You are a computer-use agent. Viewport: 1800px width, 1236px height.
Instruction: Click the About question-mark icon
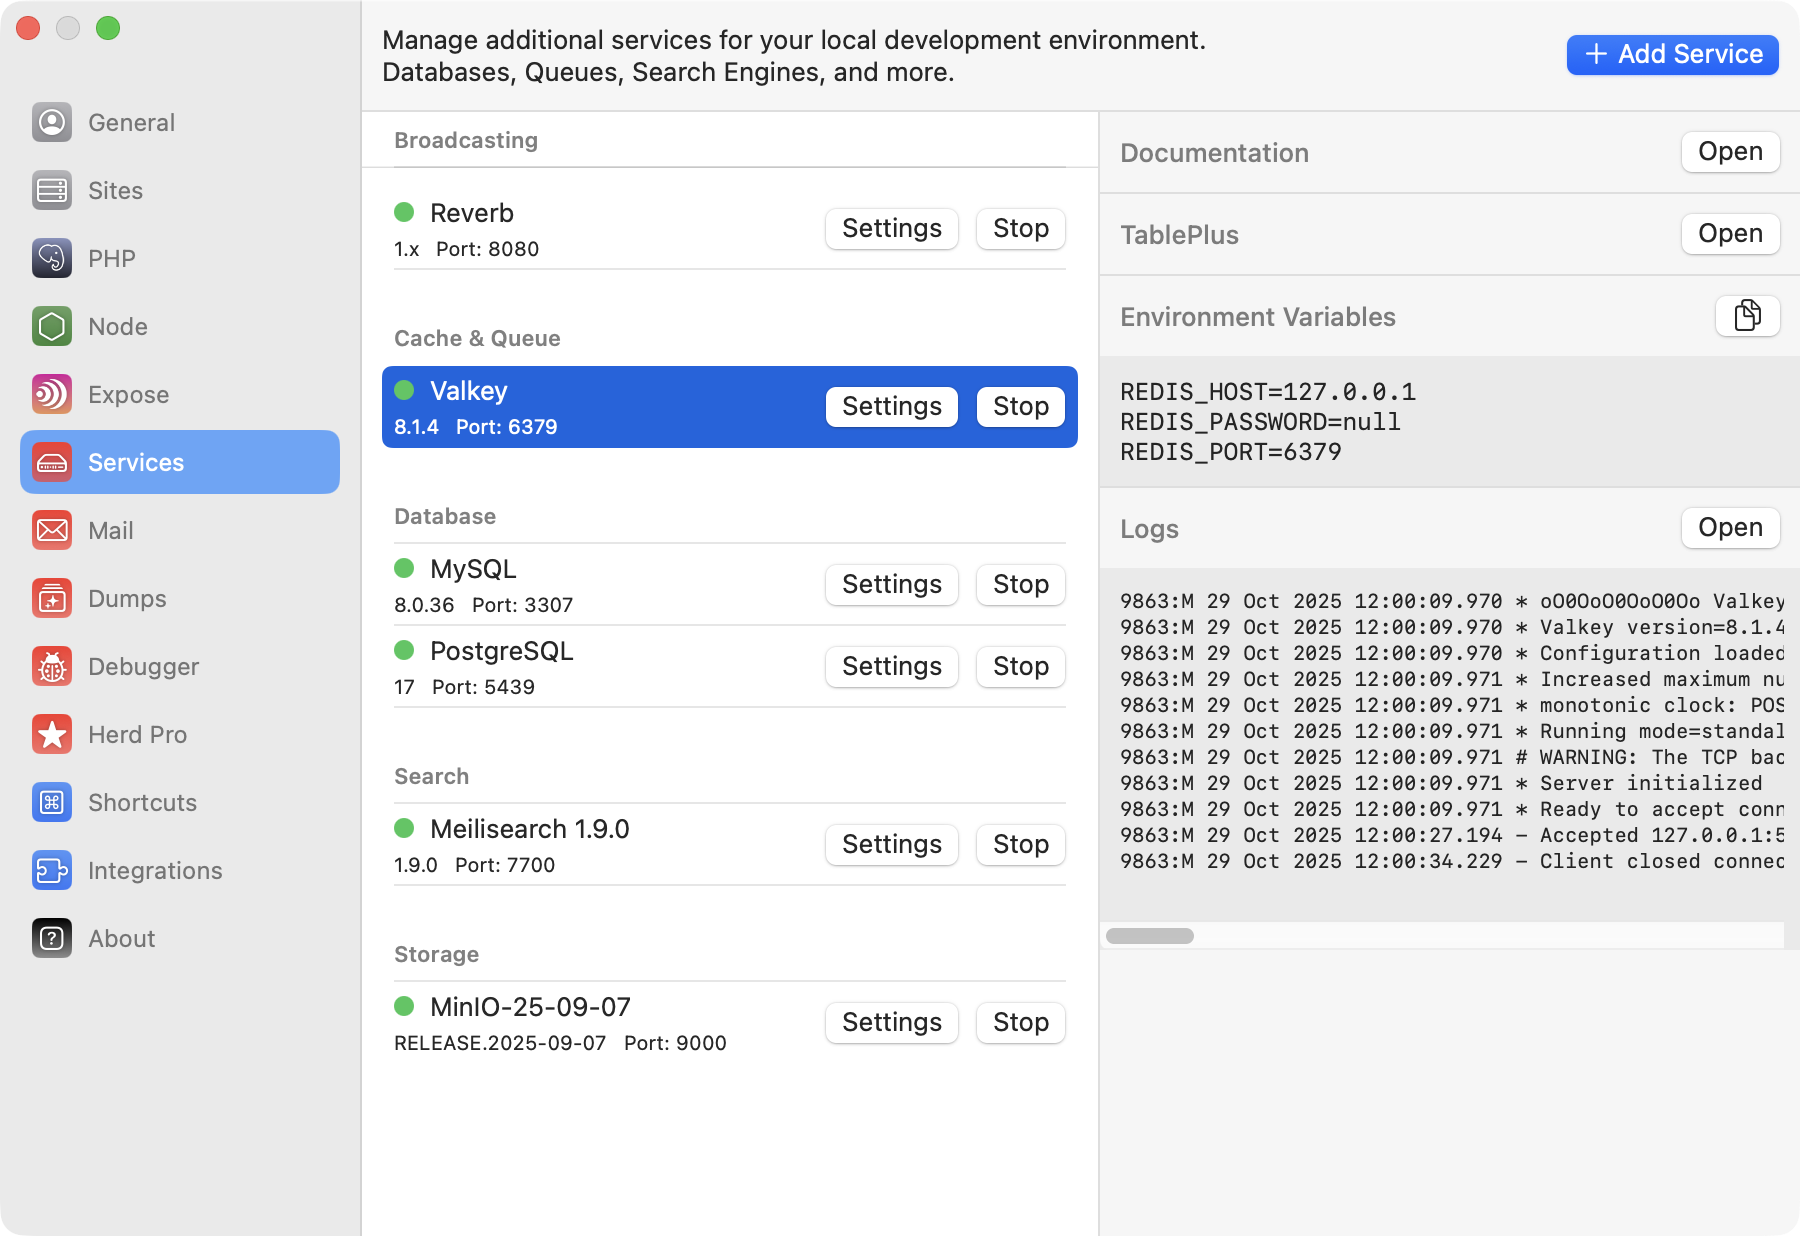click(52, 938)
